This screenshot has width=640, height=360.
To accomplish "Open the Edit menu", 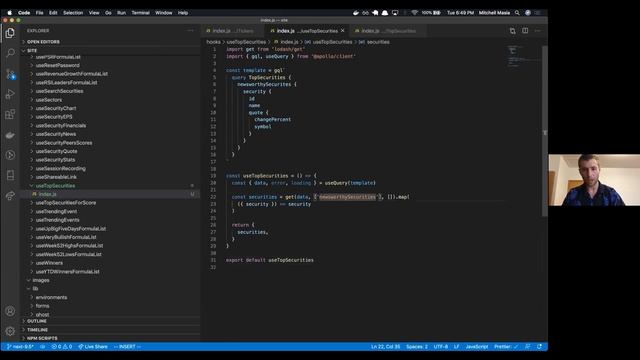I will pyautogui.click(x=53, y=13).
